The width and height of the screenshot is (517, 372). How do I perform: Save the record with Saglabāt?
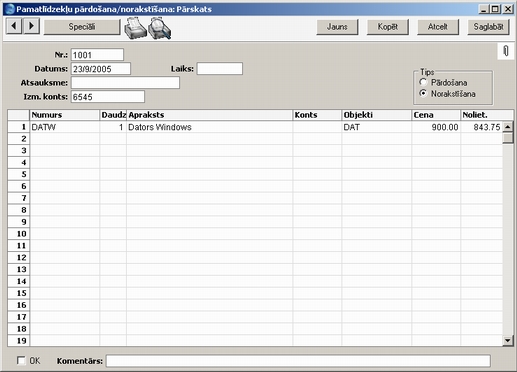click(x=488, y=27)
